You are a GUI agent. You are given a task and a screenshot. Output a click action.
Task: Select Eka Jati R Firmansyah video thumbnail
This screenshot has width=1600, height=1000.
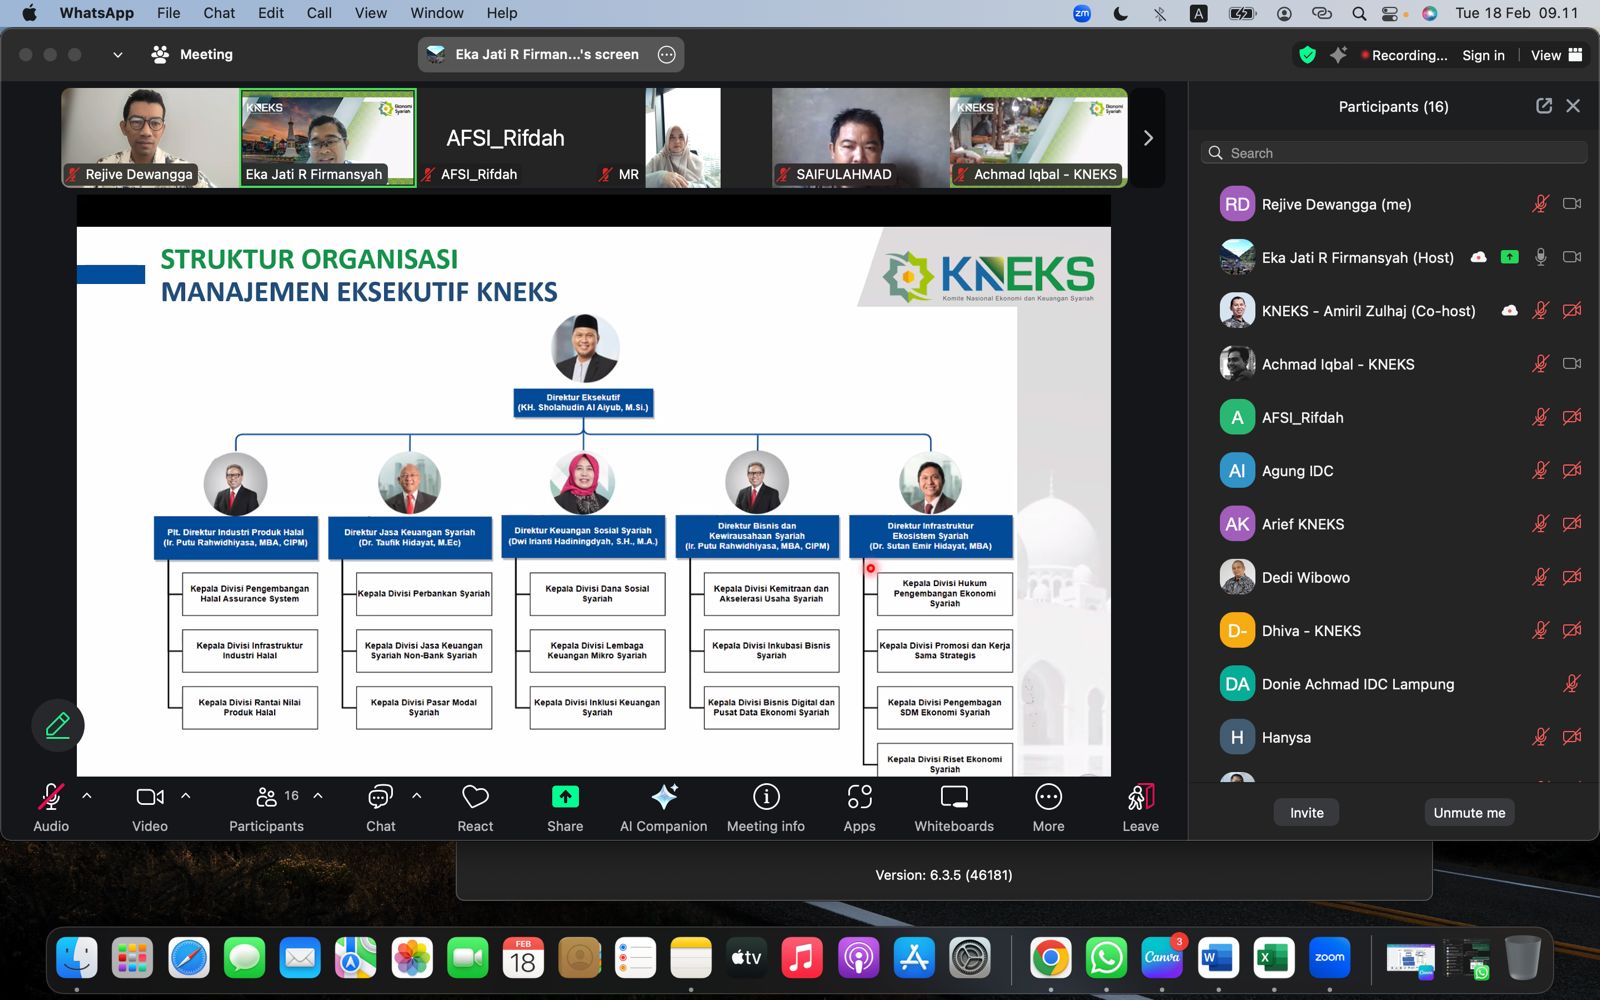point(328,138)
